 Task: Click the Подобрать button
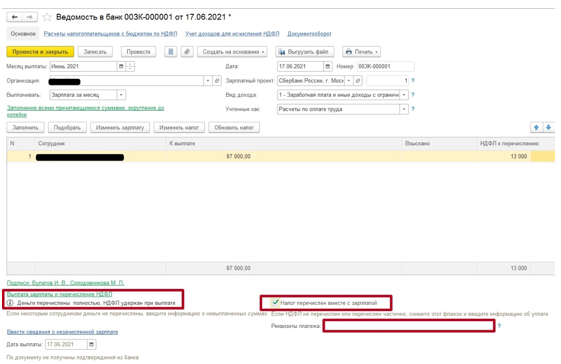click(x=67, y=127)
